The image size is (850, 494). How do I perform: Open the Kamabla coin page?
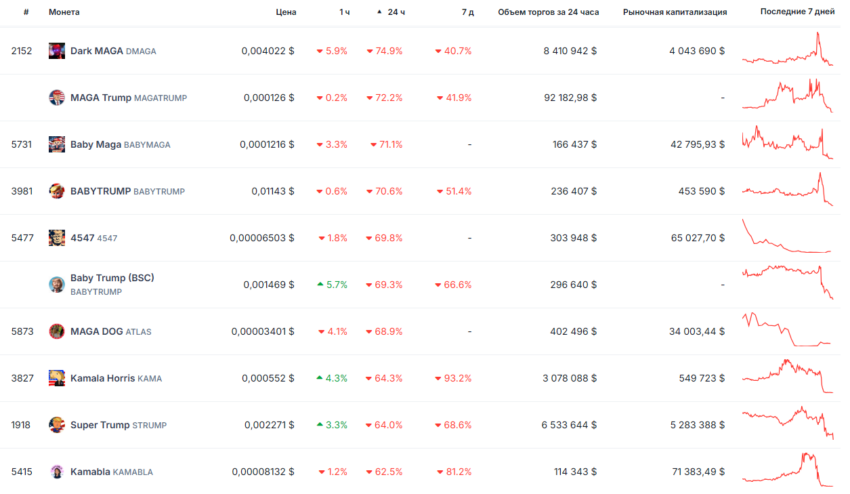click(112, 471)
